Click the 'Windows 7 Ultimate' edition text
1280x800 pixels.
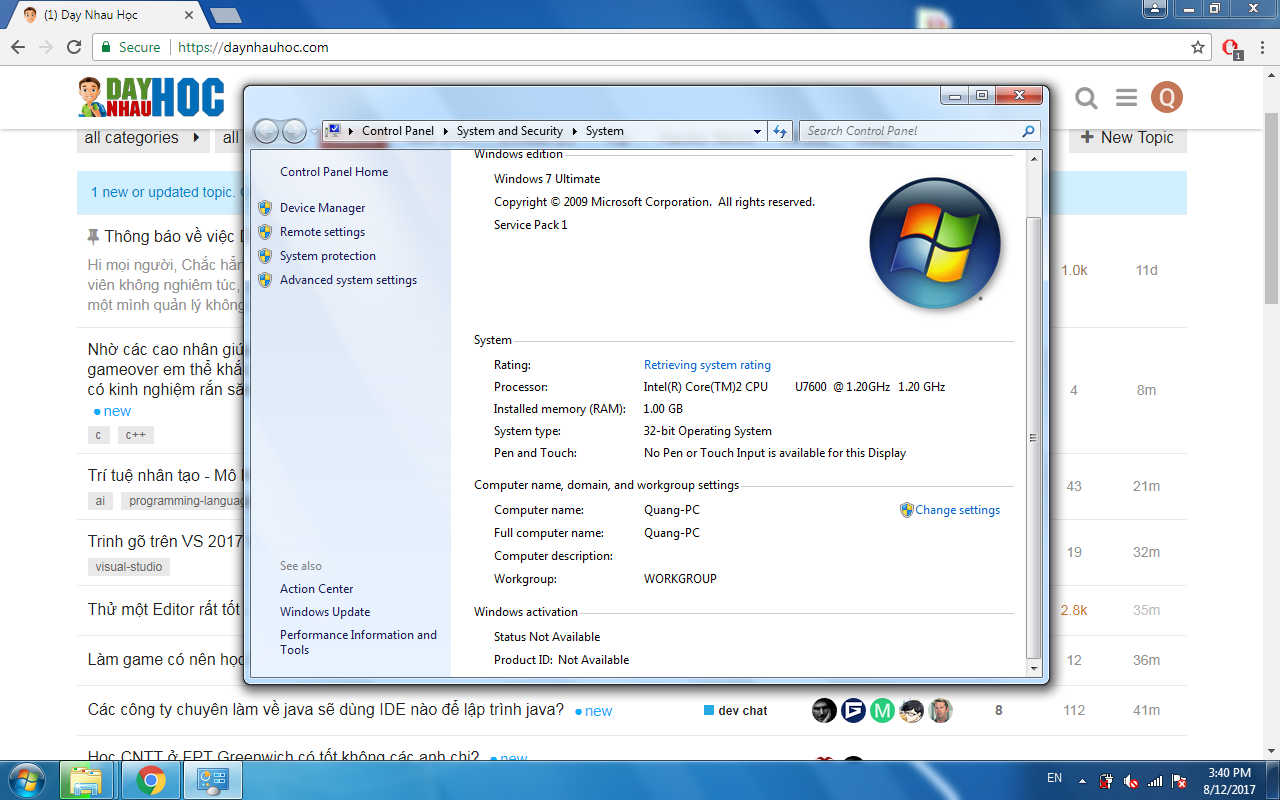click(x=547, y=179)
